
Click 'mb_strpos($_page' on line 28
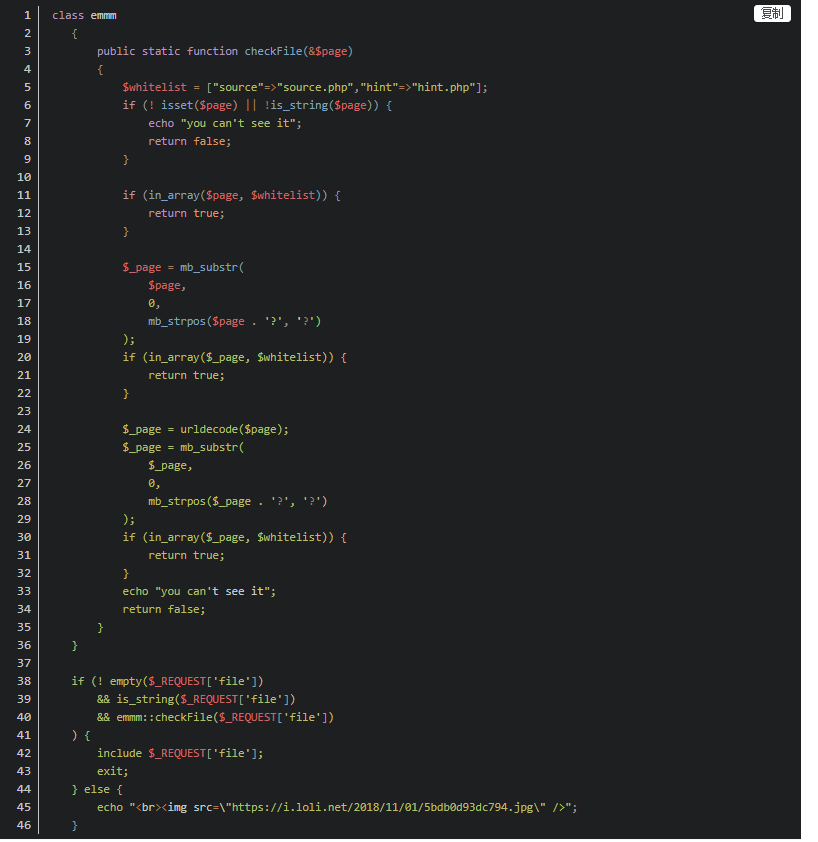point(199,502)
